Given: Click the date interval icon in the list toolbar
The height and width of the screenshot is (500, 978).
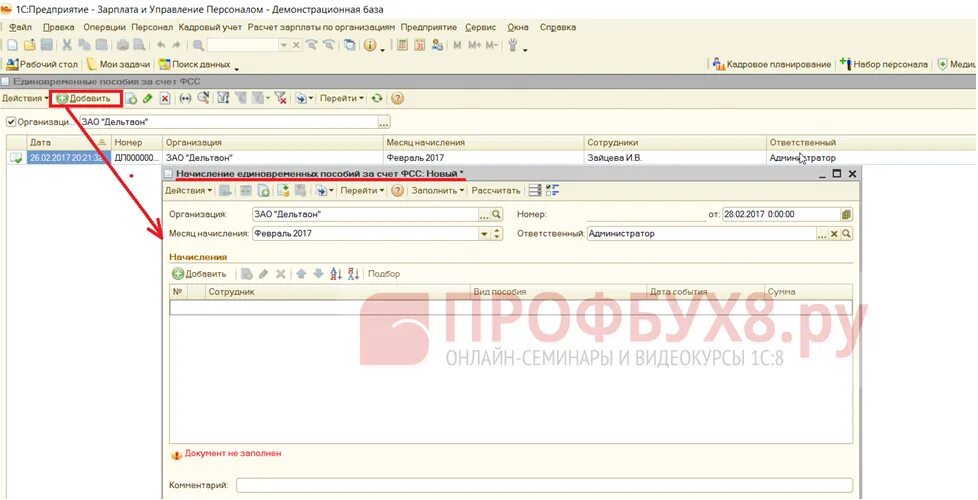Looking at the screenshot, I should click(x=185, y=98).
